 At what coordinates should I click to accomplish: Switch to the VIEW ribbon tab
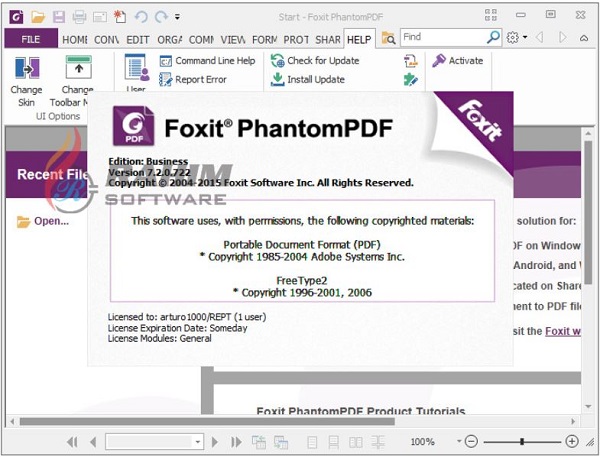tap(233, 39)
